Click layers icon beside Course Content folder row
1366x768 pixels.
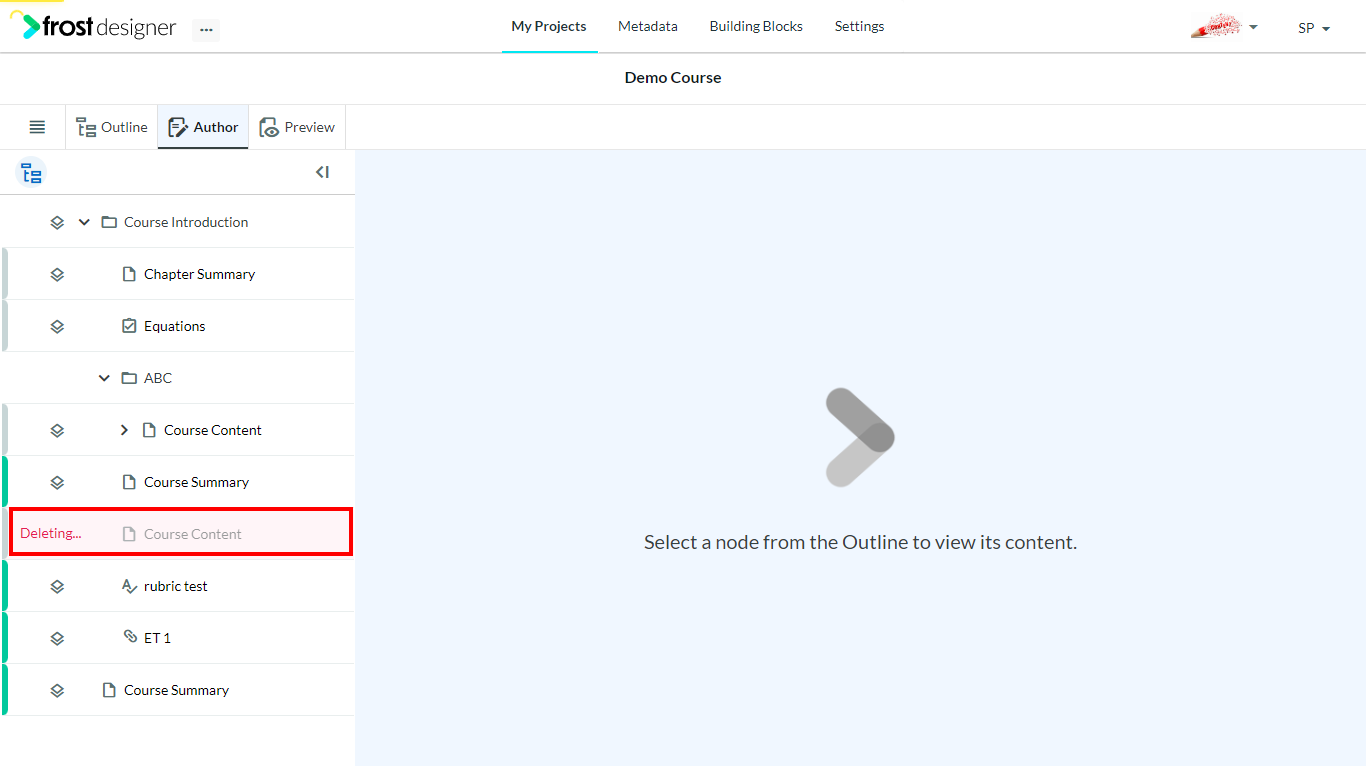point(57,430)
